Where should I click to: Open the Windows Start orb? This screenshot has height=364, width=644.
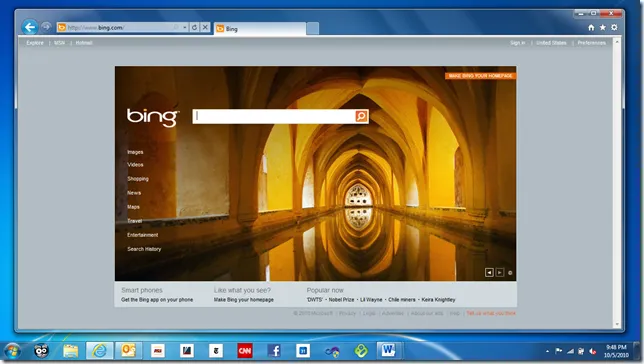click(12, 351)
